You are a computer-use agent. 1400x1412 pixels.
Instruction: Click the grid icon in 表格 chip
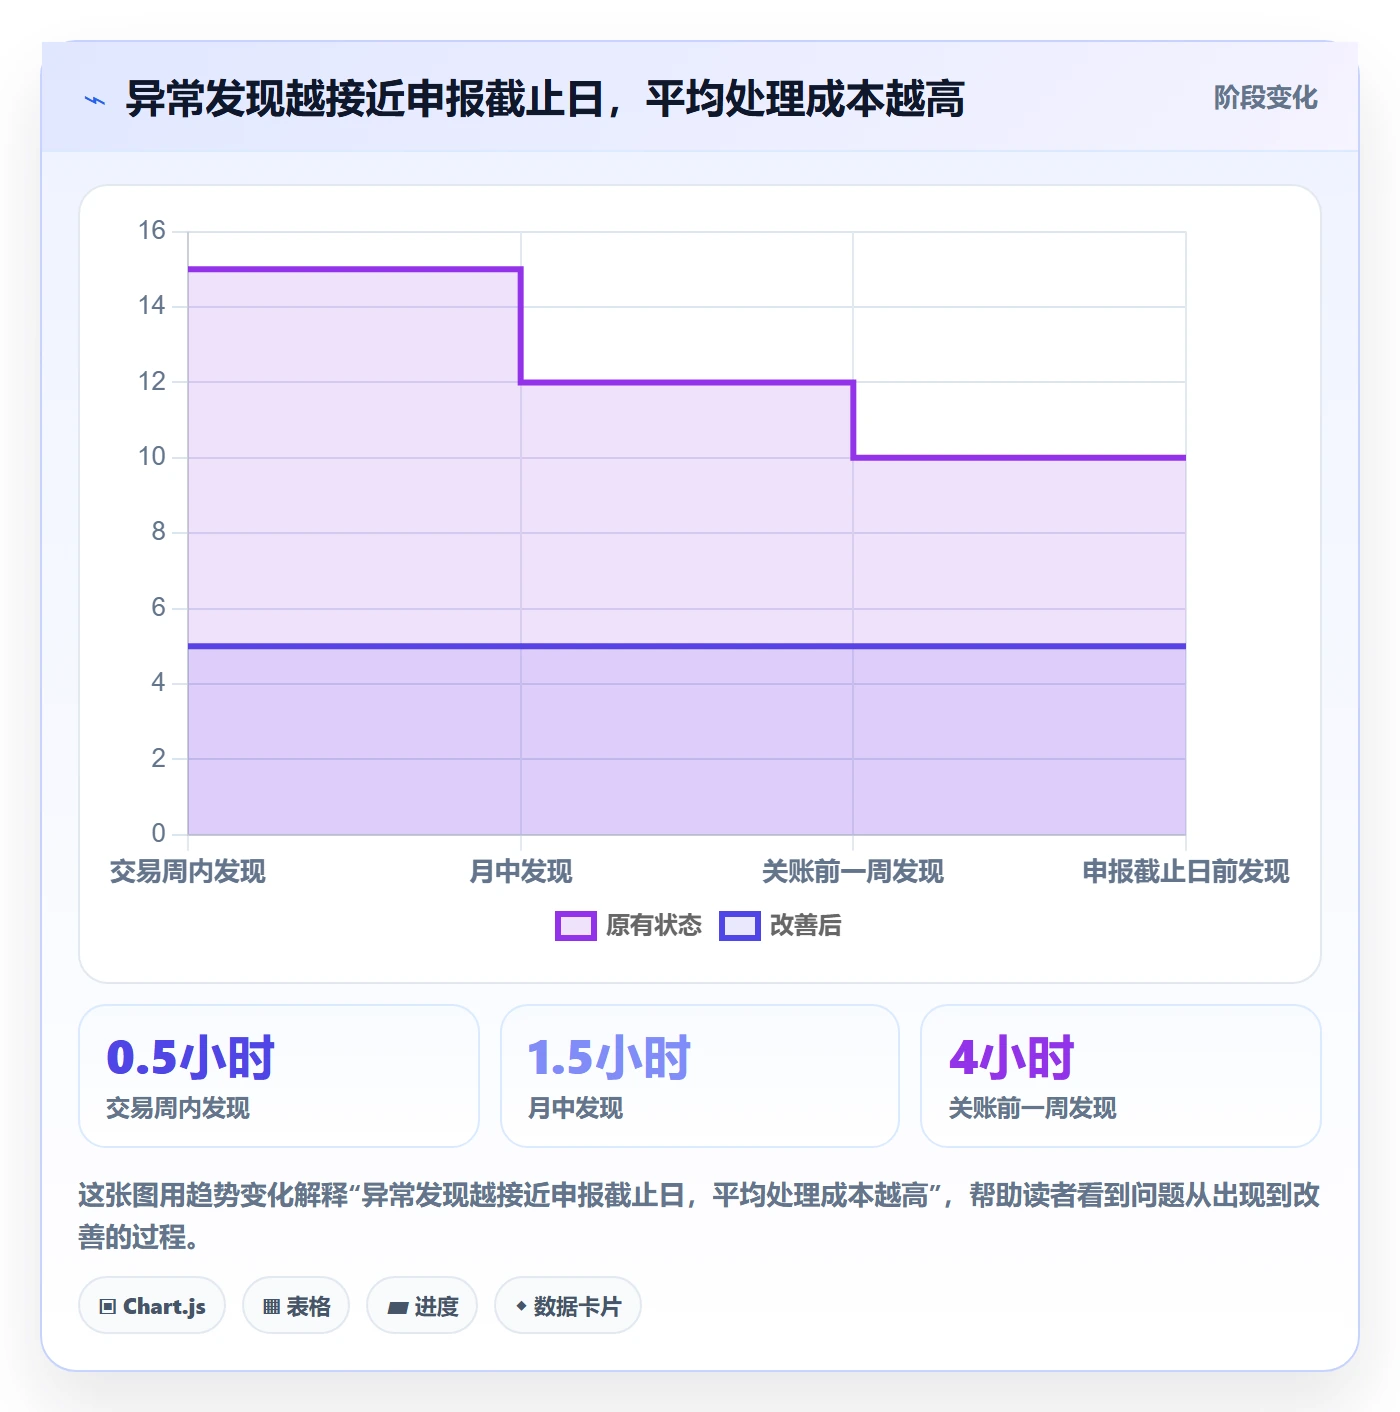271,1307
